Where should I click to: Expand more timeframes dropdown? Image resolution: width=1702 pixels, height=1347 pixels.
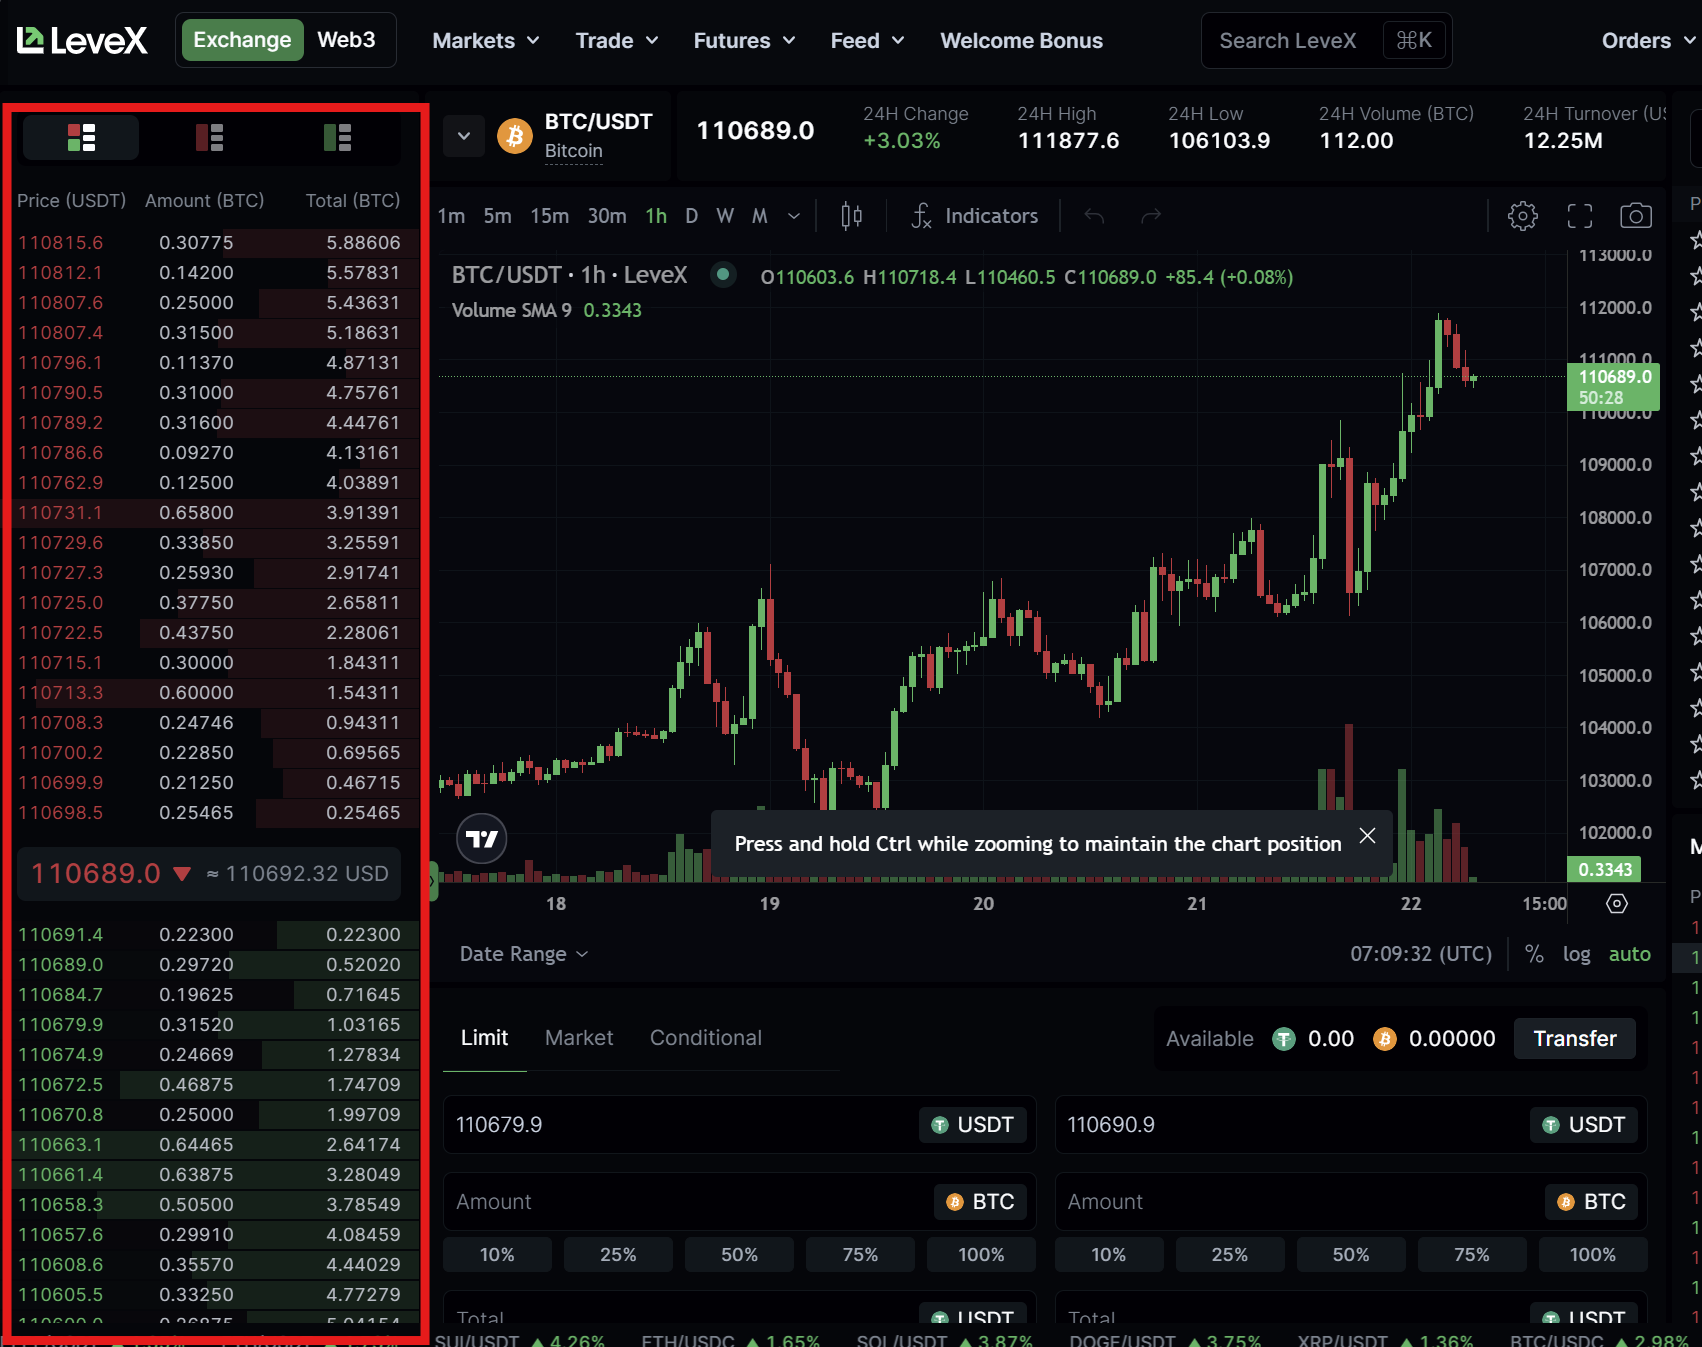tap(794, 216)
